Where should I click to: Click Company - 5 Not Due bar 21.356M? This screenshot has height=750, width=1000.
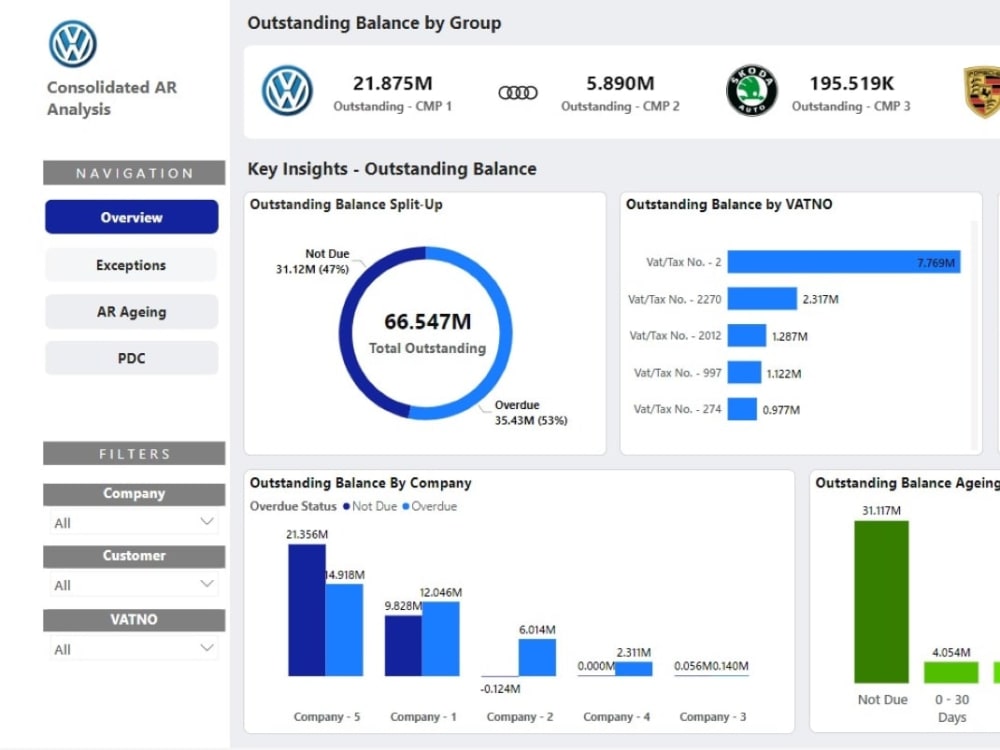pos(307,610)
